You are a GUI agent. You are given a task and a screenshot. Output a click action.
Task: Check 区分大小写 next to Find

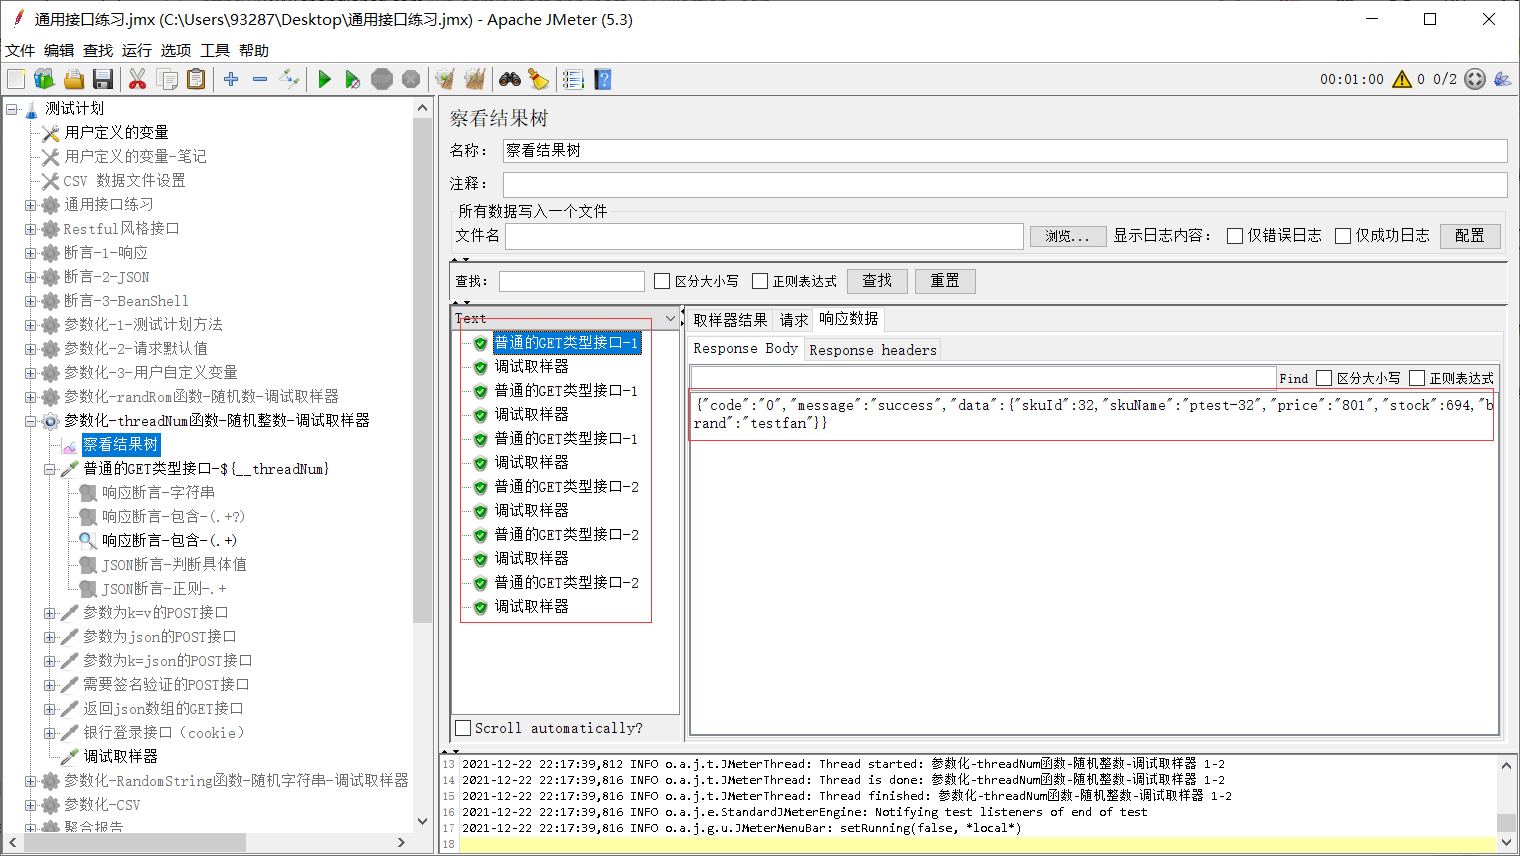pyautogui.click(x=1324, y=378)
